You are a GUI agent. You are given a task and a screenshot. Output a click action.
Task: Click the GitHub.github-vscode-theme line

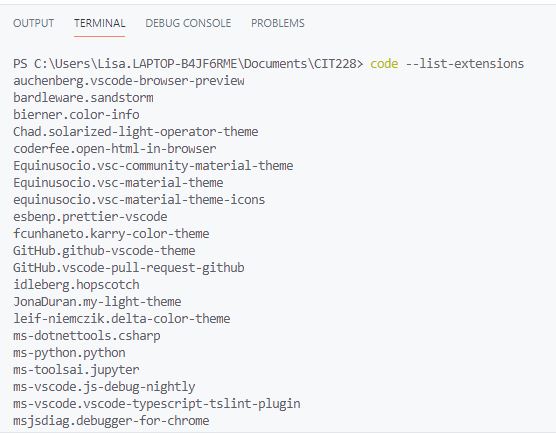click(x=104, y=251)
